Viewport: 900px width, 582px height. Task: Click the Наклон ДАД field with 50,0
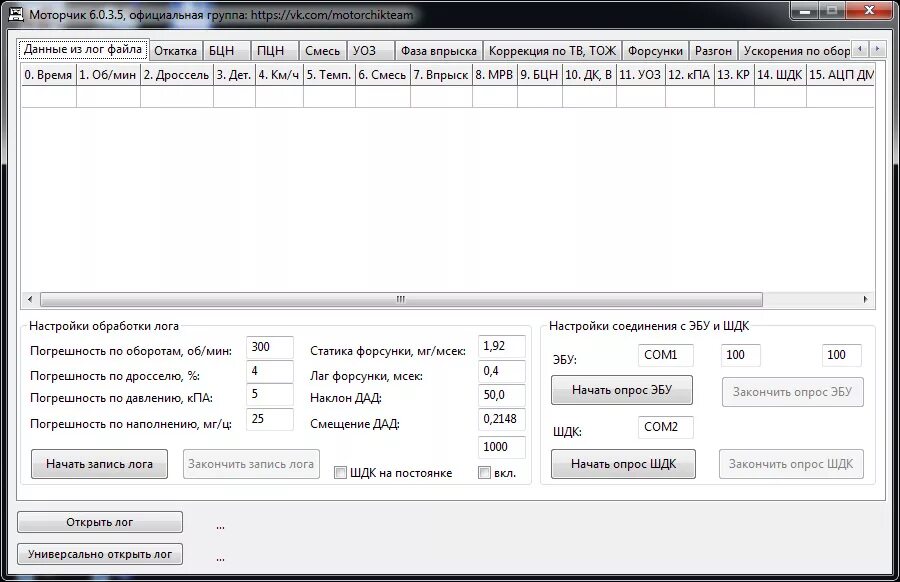[x=502, y=395]
